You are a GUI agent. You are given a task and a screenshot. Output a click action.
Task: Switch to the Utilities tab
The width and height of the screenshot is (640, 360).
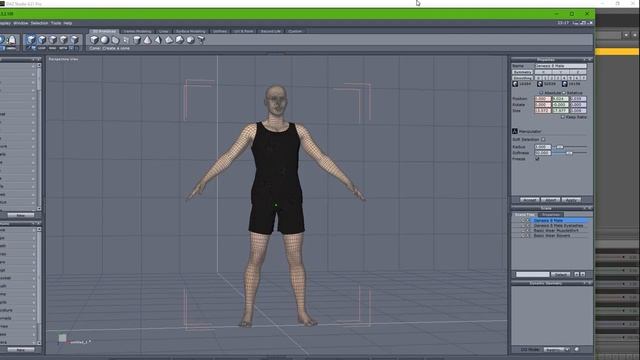(x=219, y=31)
